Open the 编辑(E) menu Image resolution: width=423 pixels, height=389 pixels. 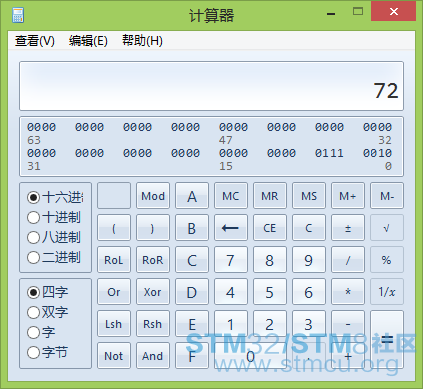pos(88,41)
